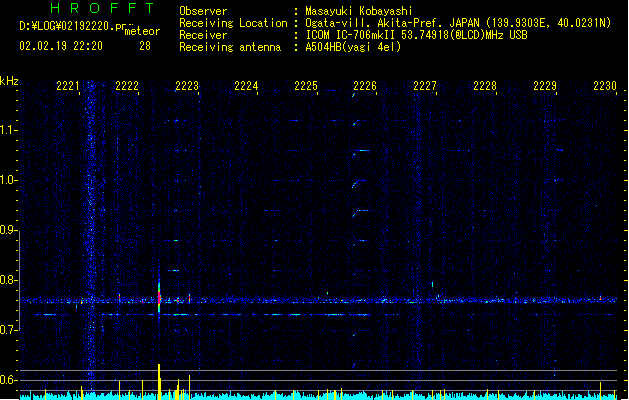Click the observer name Masayuki Kobayashi

tap(359, 11)
